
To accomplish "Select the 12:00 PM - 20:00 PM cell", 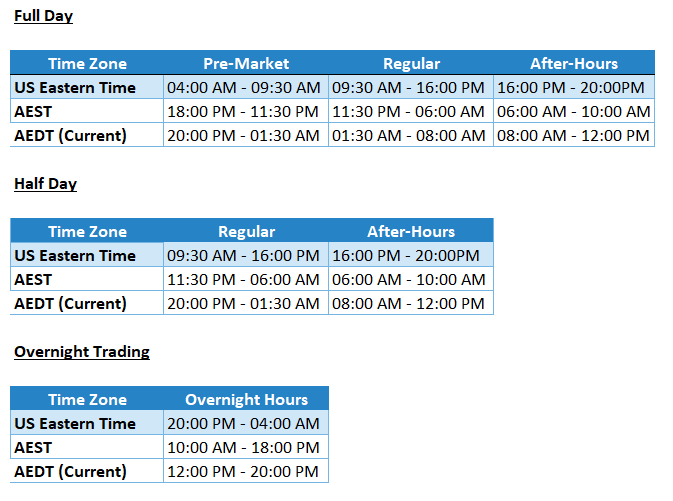I will coord(244,471).
